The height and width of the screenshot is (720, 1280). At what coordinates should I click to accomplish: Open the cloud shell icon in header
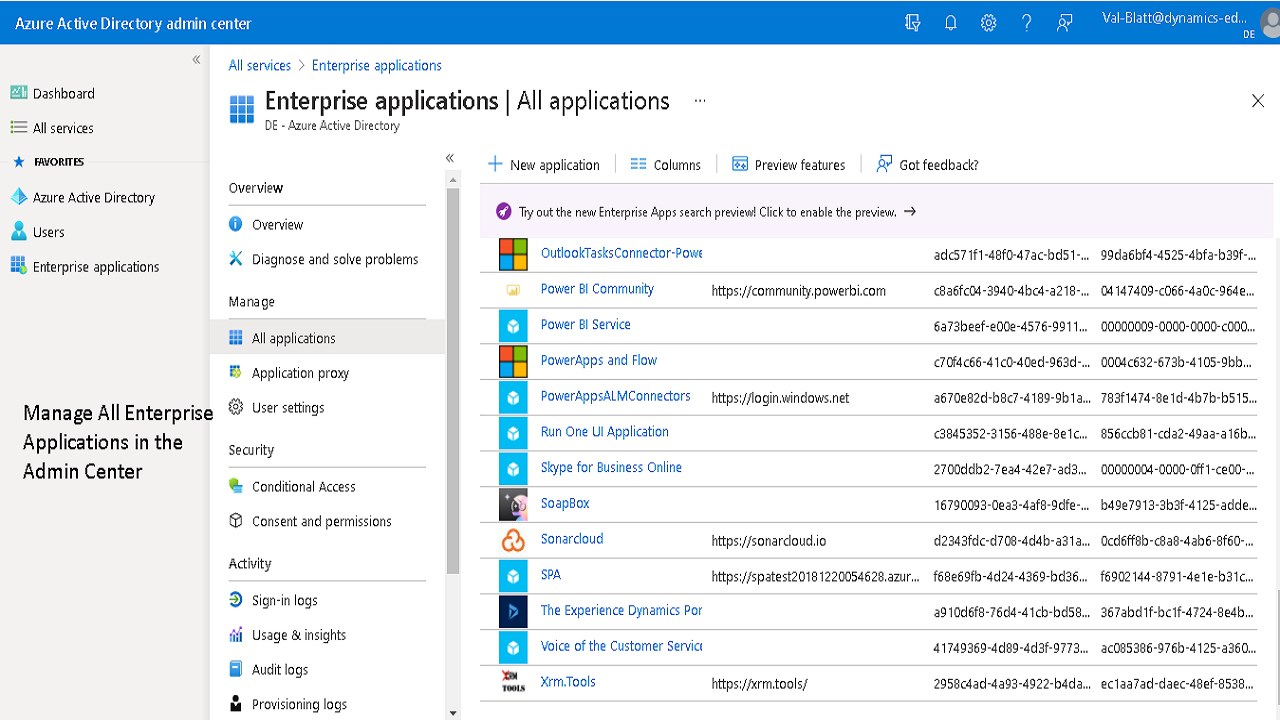[x=912, y=23]
